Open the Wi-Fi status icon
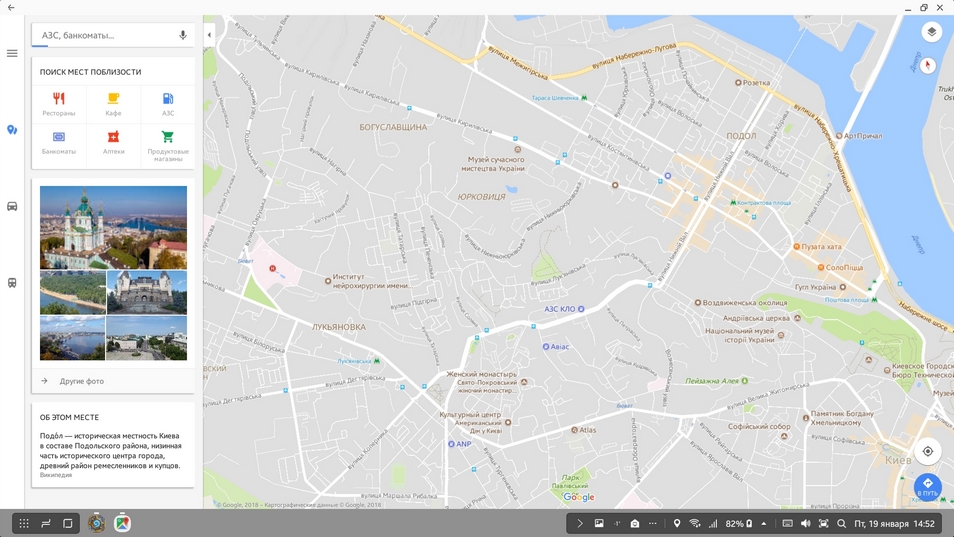The image size is (954, 537). pyautogui.click(x=694, y=524)
